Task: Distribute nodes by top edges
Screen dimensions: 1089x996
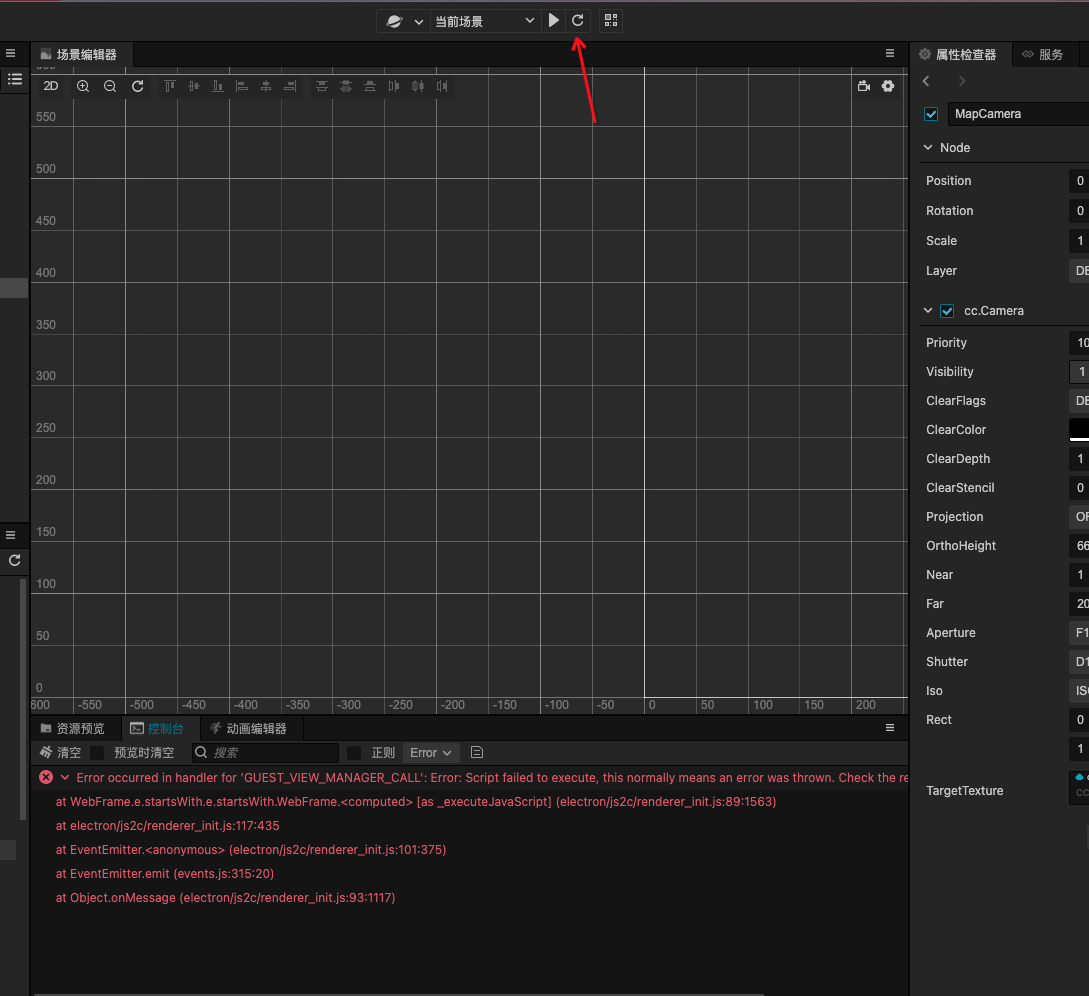Action: (322, 86)
